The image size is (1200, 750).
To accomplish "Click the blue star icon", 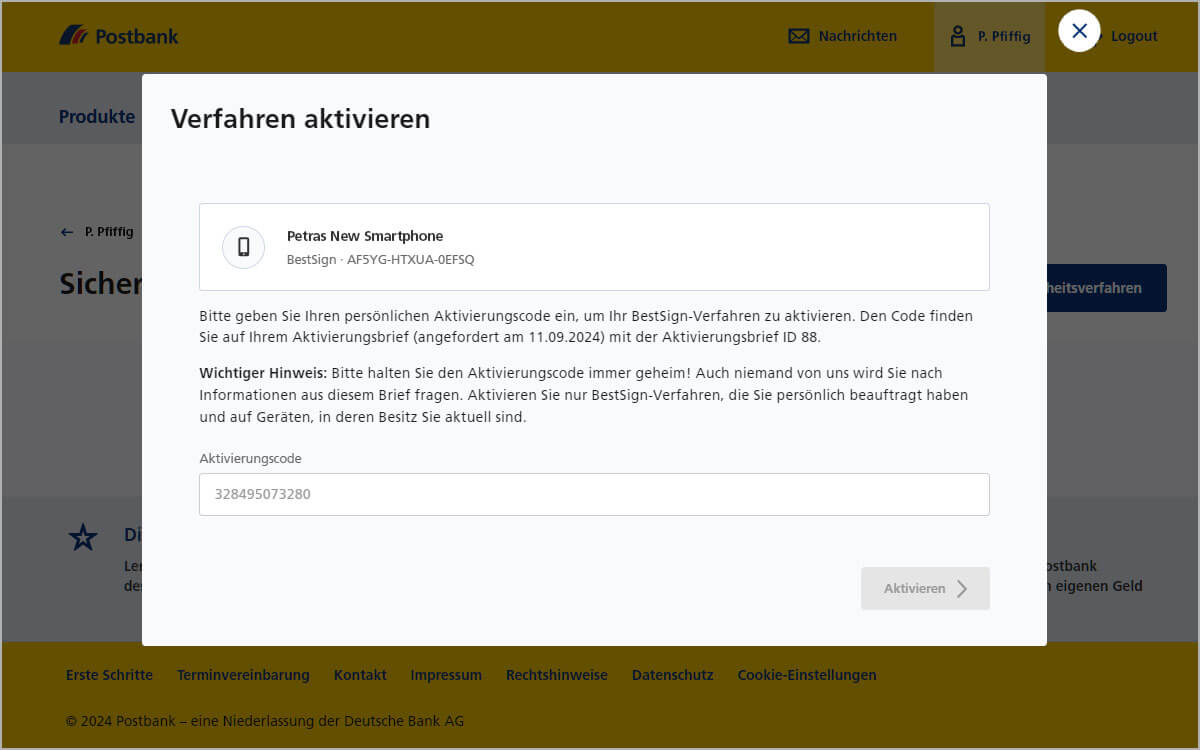I will click(83, 537).
